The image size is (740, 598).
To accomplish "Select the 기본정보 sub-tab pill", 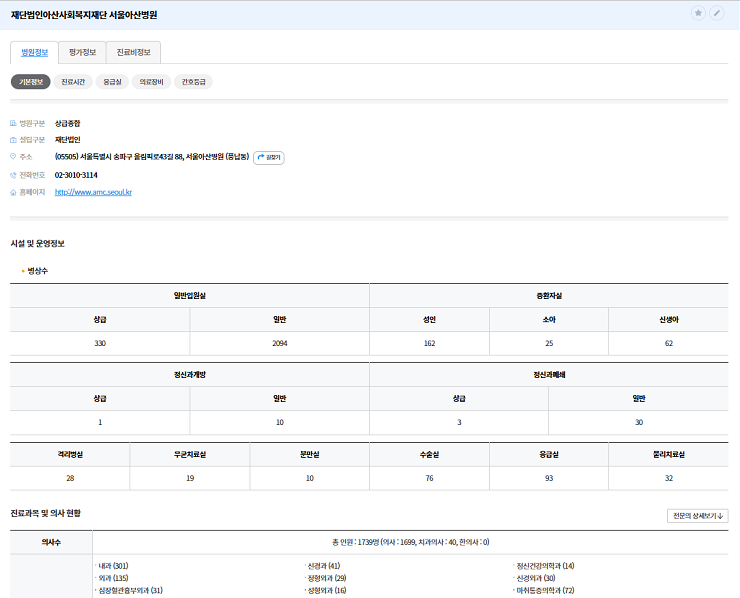I will (x=31, y=82).
